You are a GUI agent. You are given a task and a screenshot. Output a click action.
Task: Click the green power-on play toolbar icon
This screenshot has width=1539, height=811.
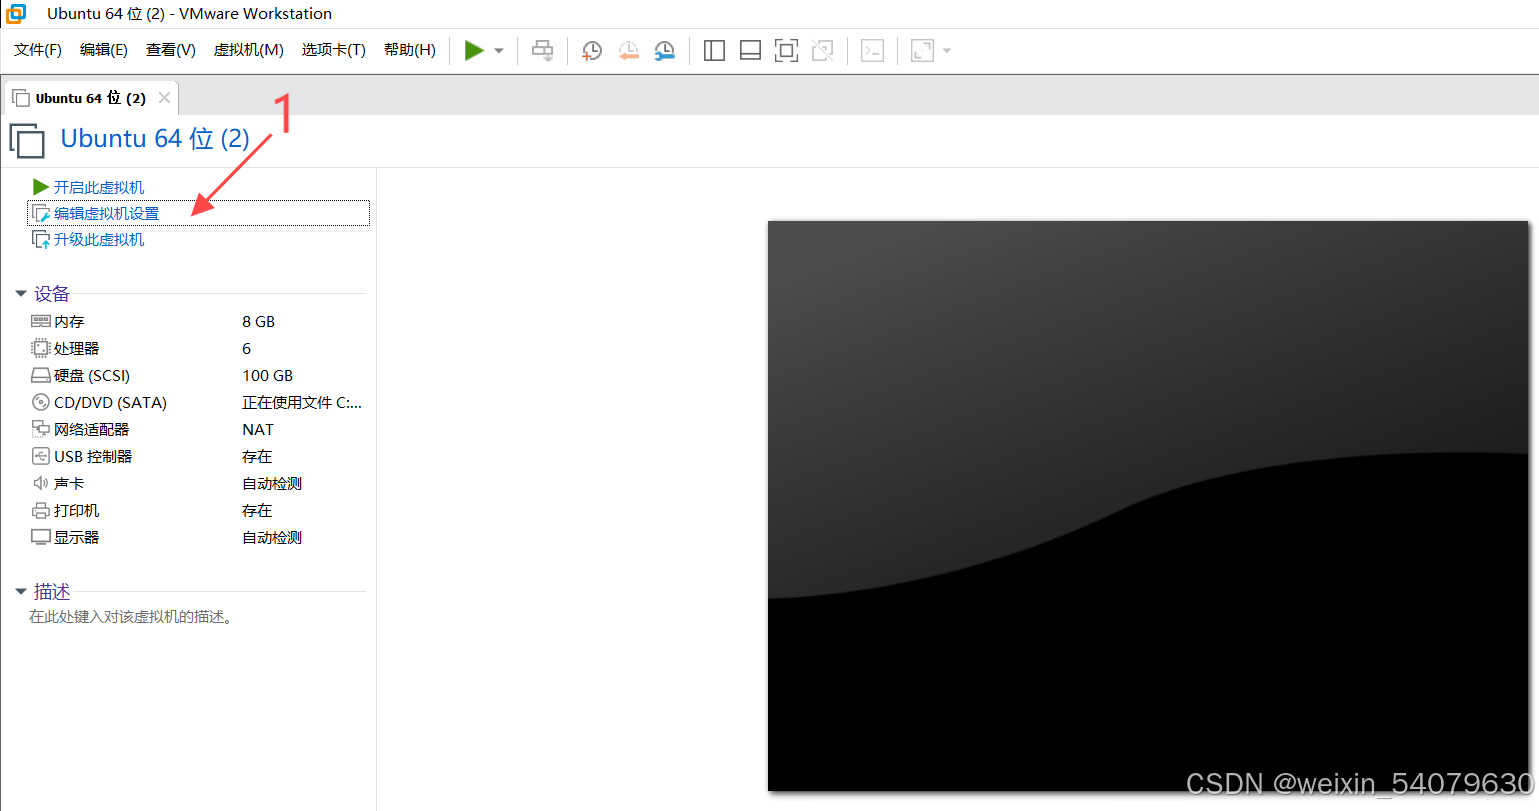(x=474, y=50)
